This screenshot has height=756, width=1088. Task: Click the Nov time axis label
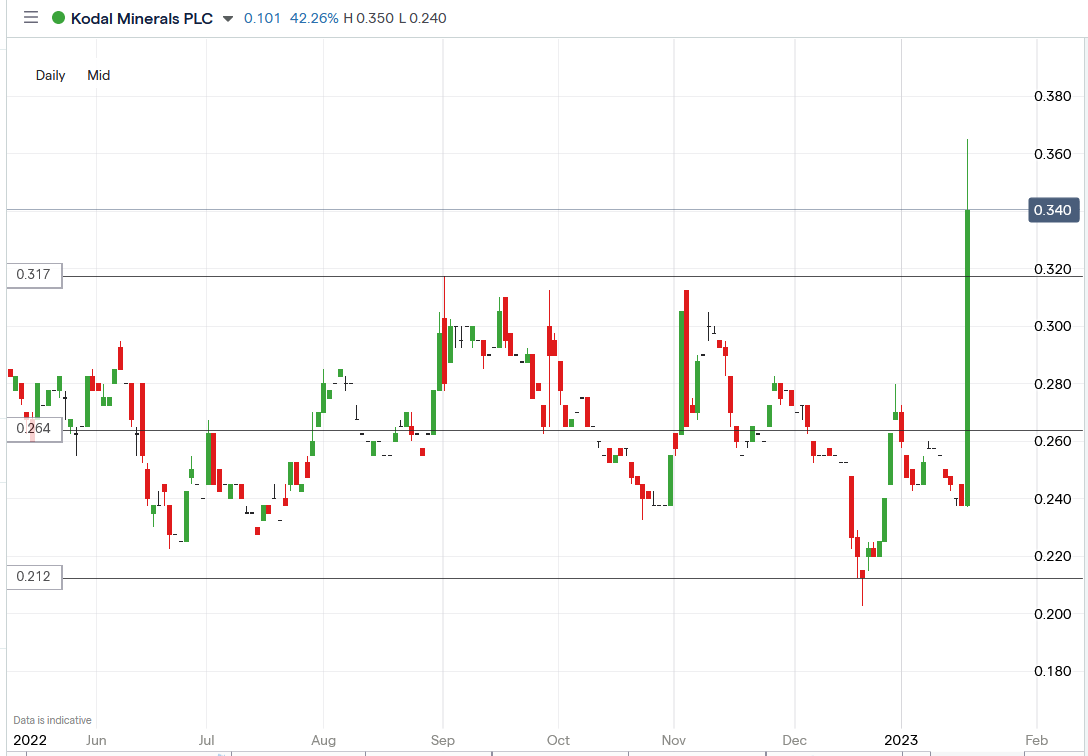[x=674, y=740]
